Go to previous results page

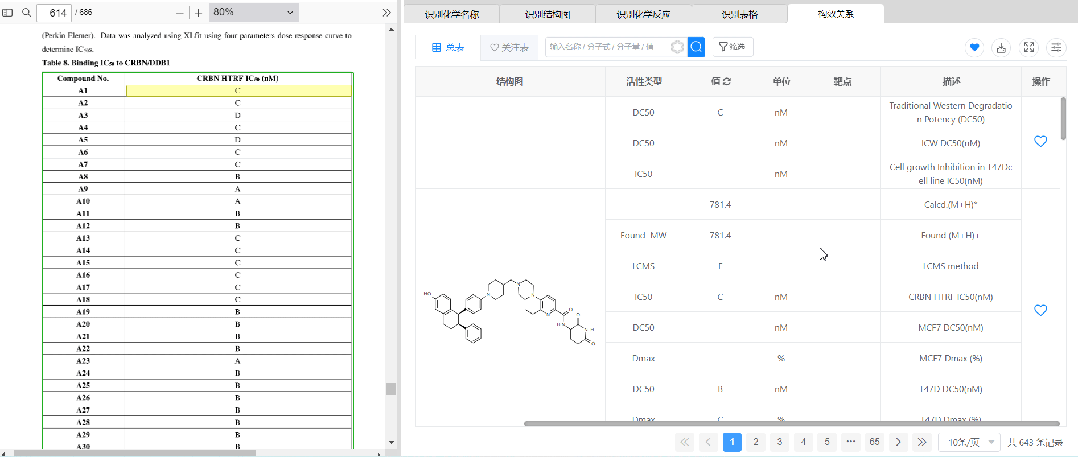click(708, 442)
